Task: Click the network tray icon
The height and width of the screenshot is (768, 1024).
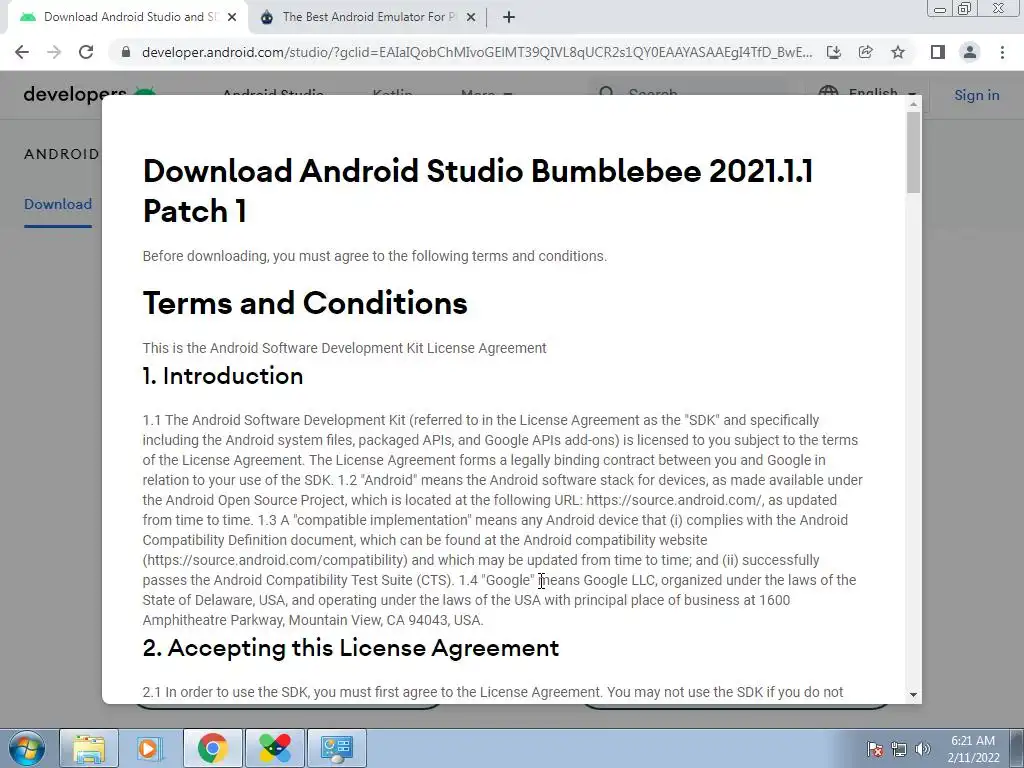Action: 899,749
